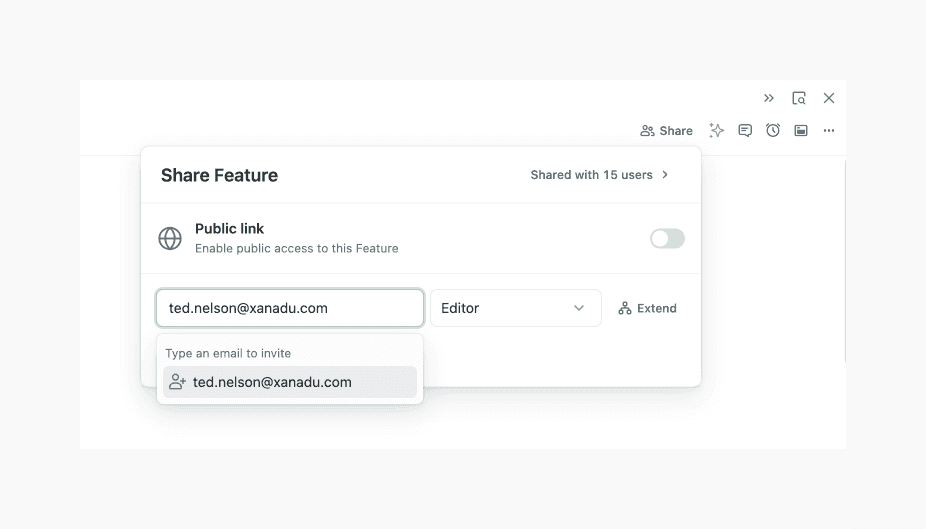Open the comments icon
The width and height of the screenshot is (926, 529).
tap(745, 130)
